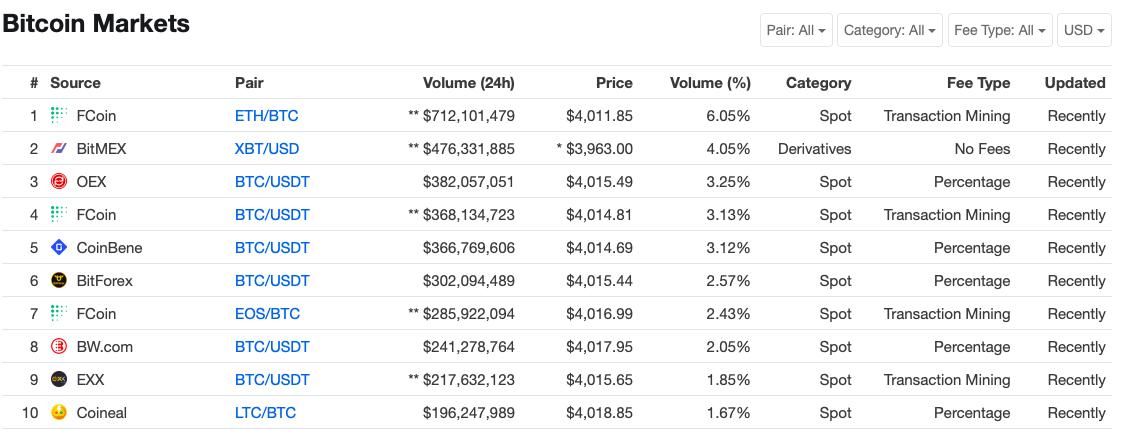The image size is (1127, 435).
Task: Expand the Category: All filter
Action: tap(889, 30)
